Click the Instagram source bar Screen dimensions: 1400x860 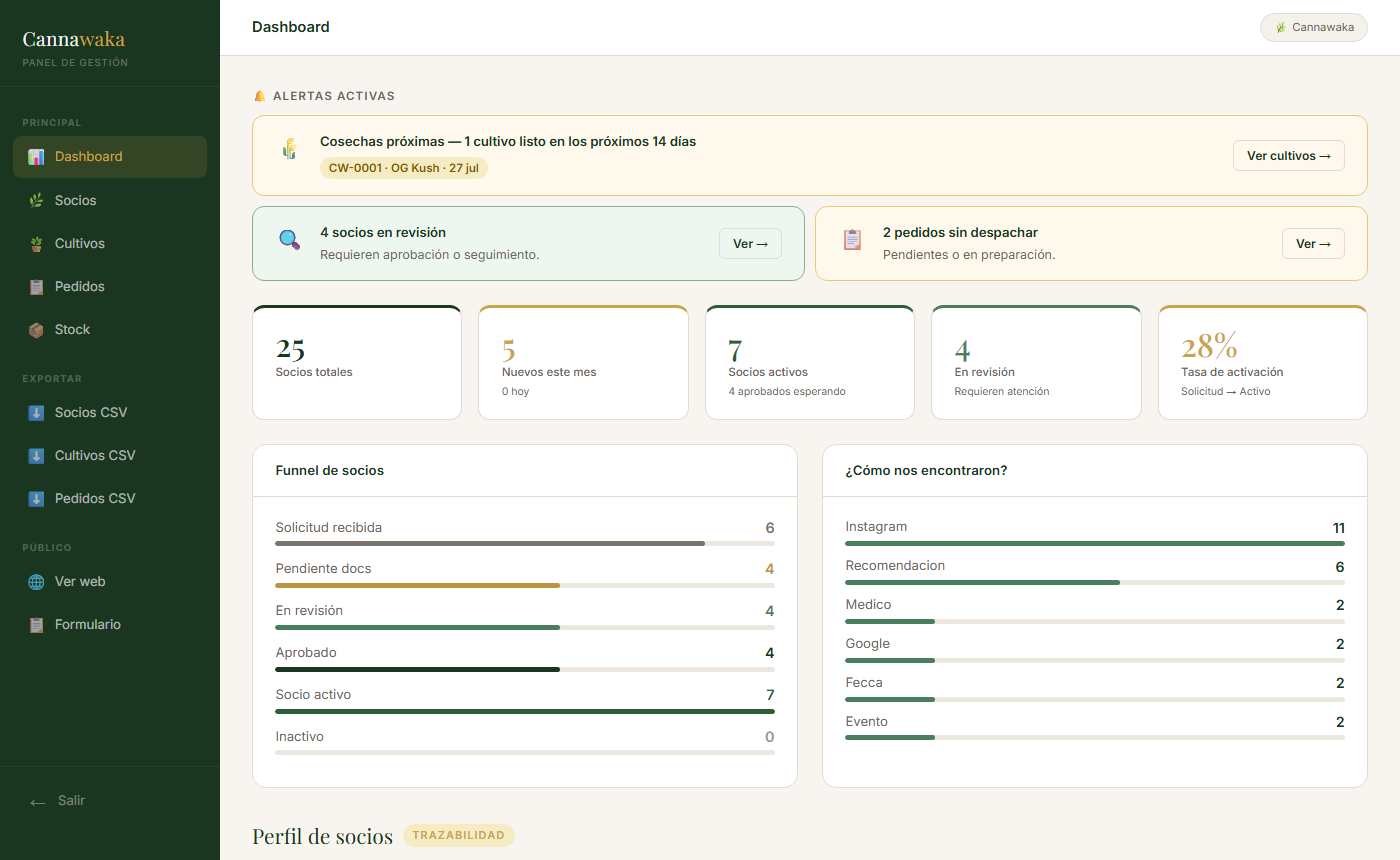1095,543
